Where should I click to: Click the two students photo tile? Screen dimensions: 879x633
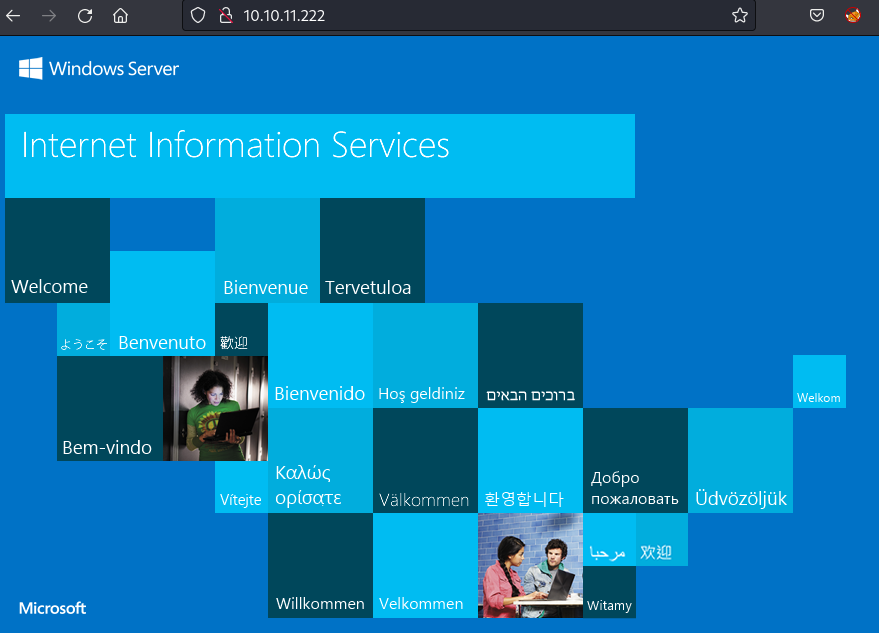click(x=530, y=565)
